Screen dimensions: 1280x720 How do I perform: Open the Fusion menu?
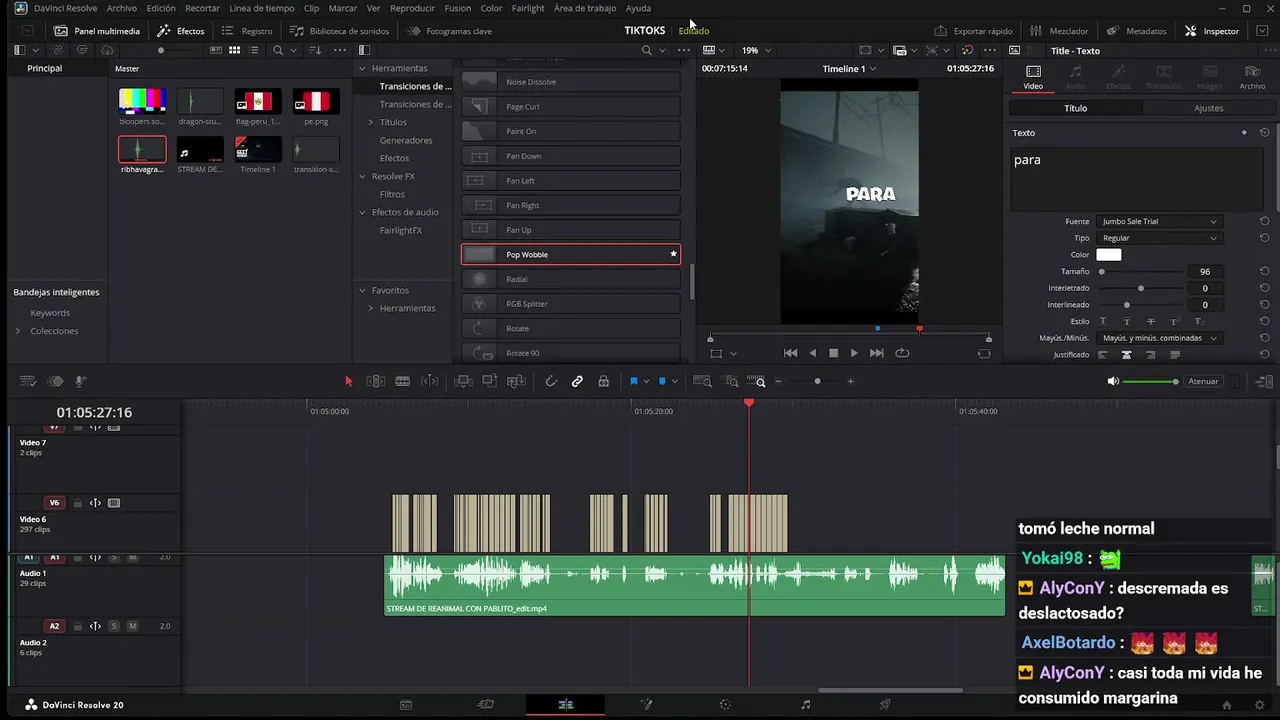[457, 8]
